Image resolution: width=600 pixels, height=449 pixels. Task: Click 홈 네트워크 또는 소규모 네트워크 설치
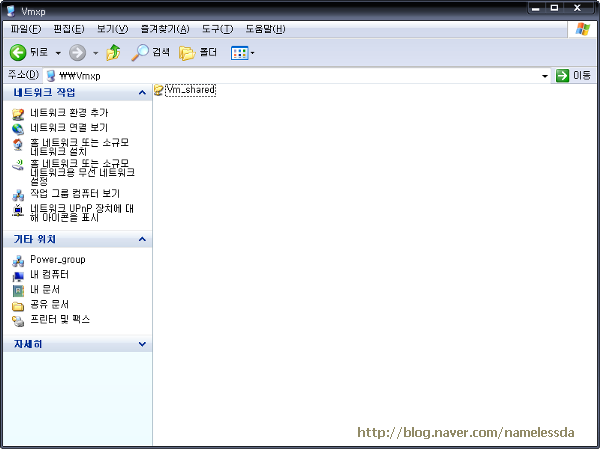pyautogui.click(x=80, y=147)
